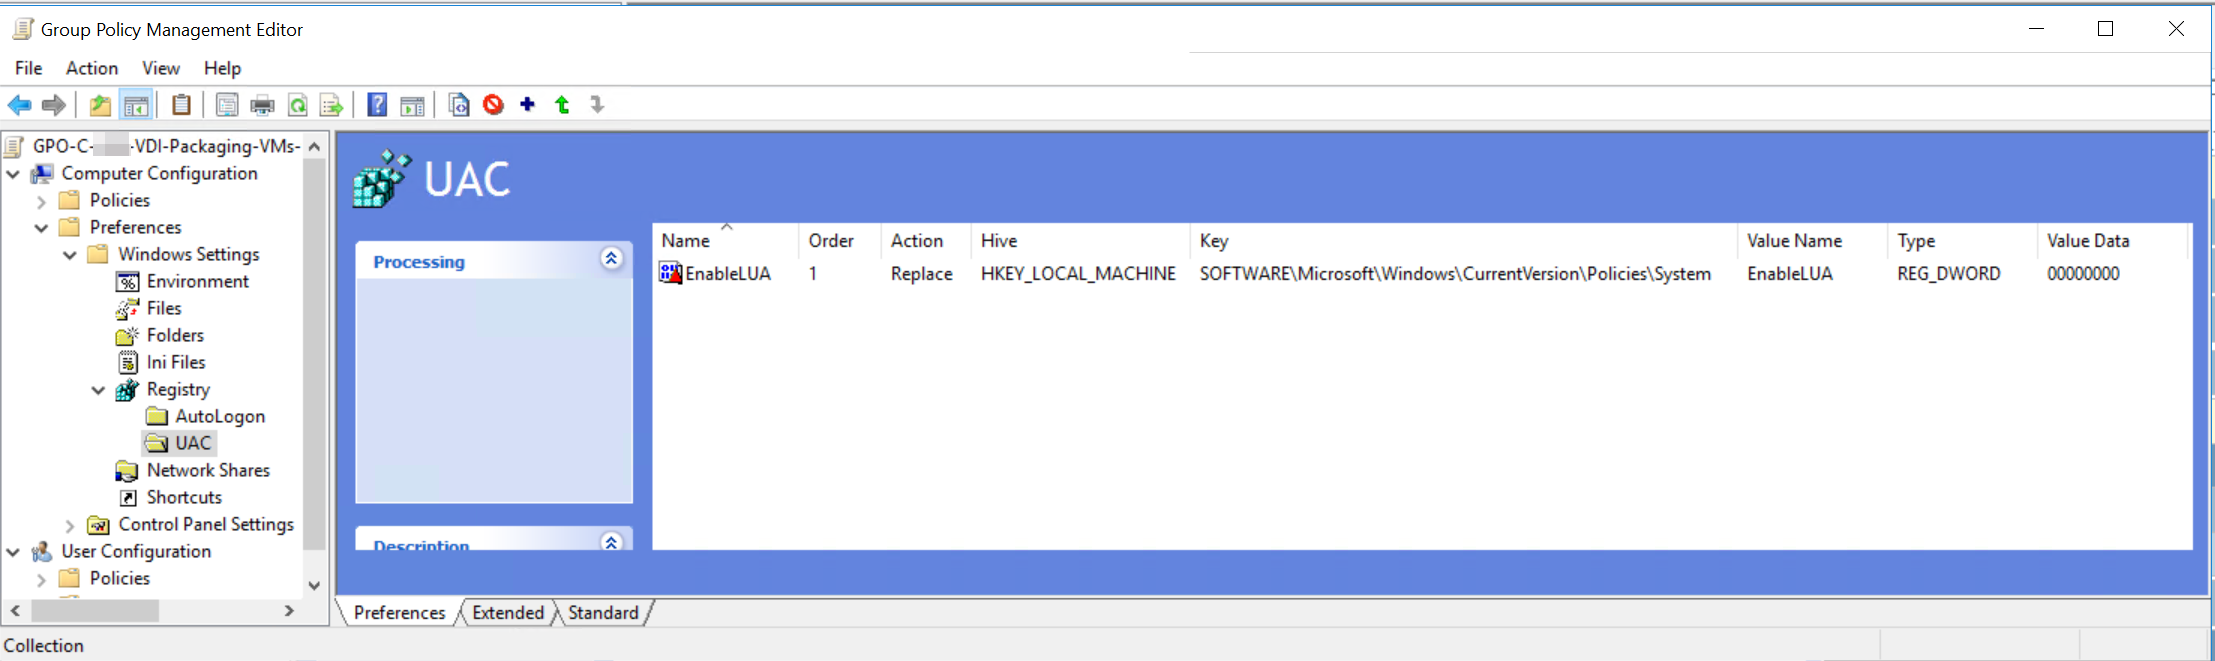This screenshot has width=2215, height=661.
Task: Click the Display XML toolbar icon
Action: point(459,105)
